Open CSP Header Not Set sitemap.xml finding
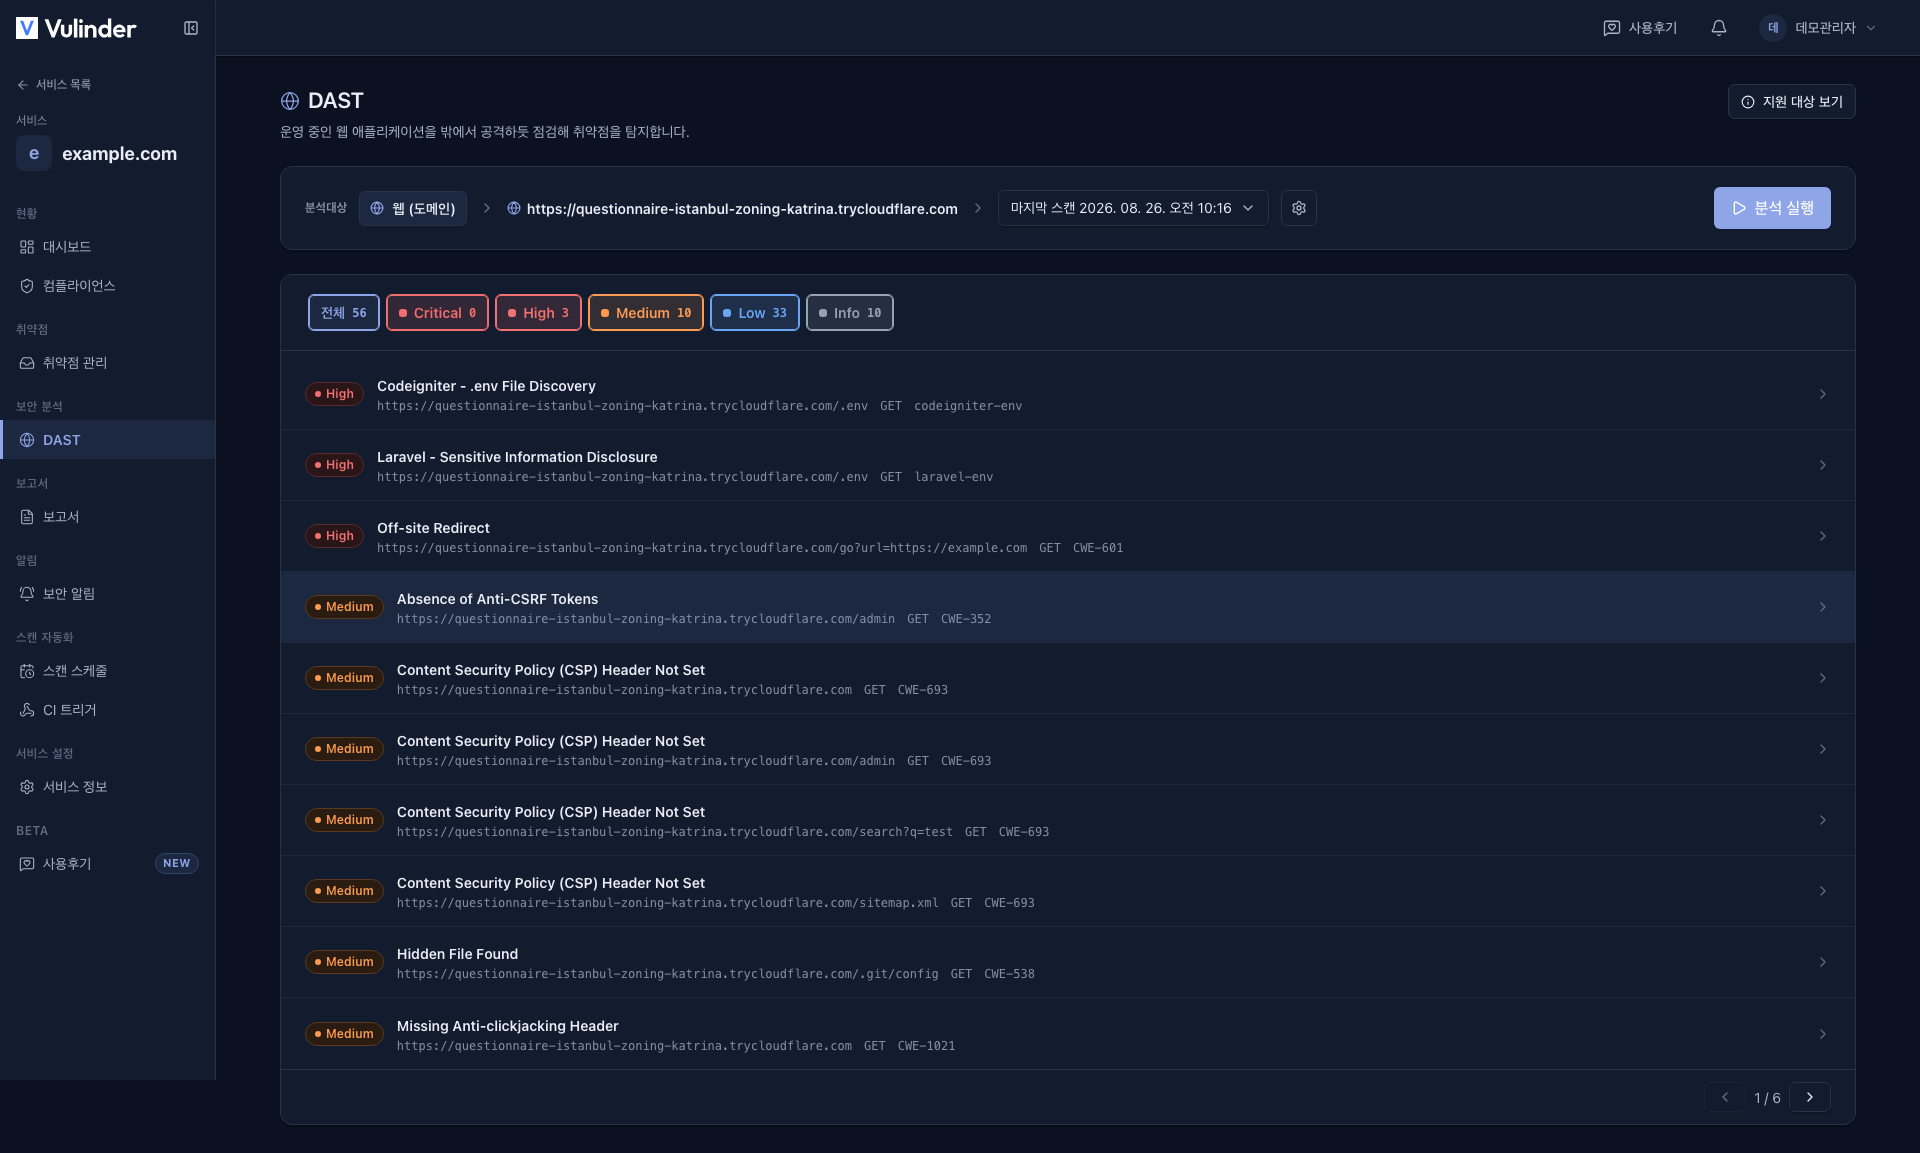 [x=1067, y=891]
